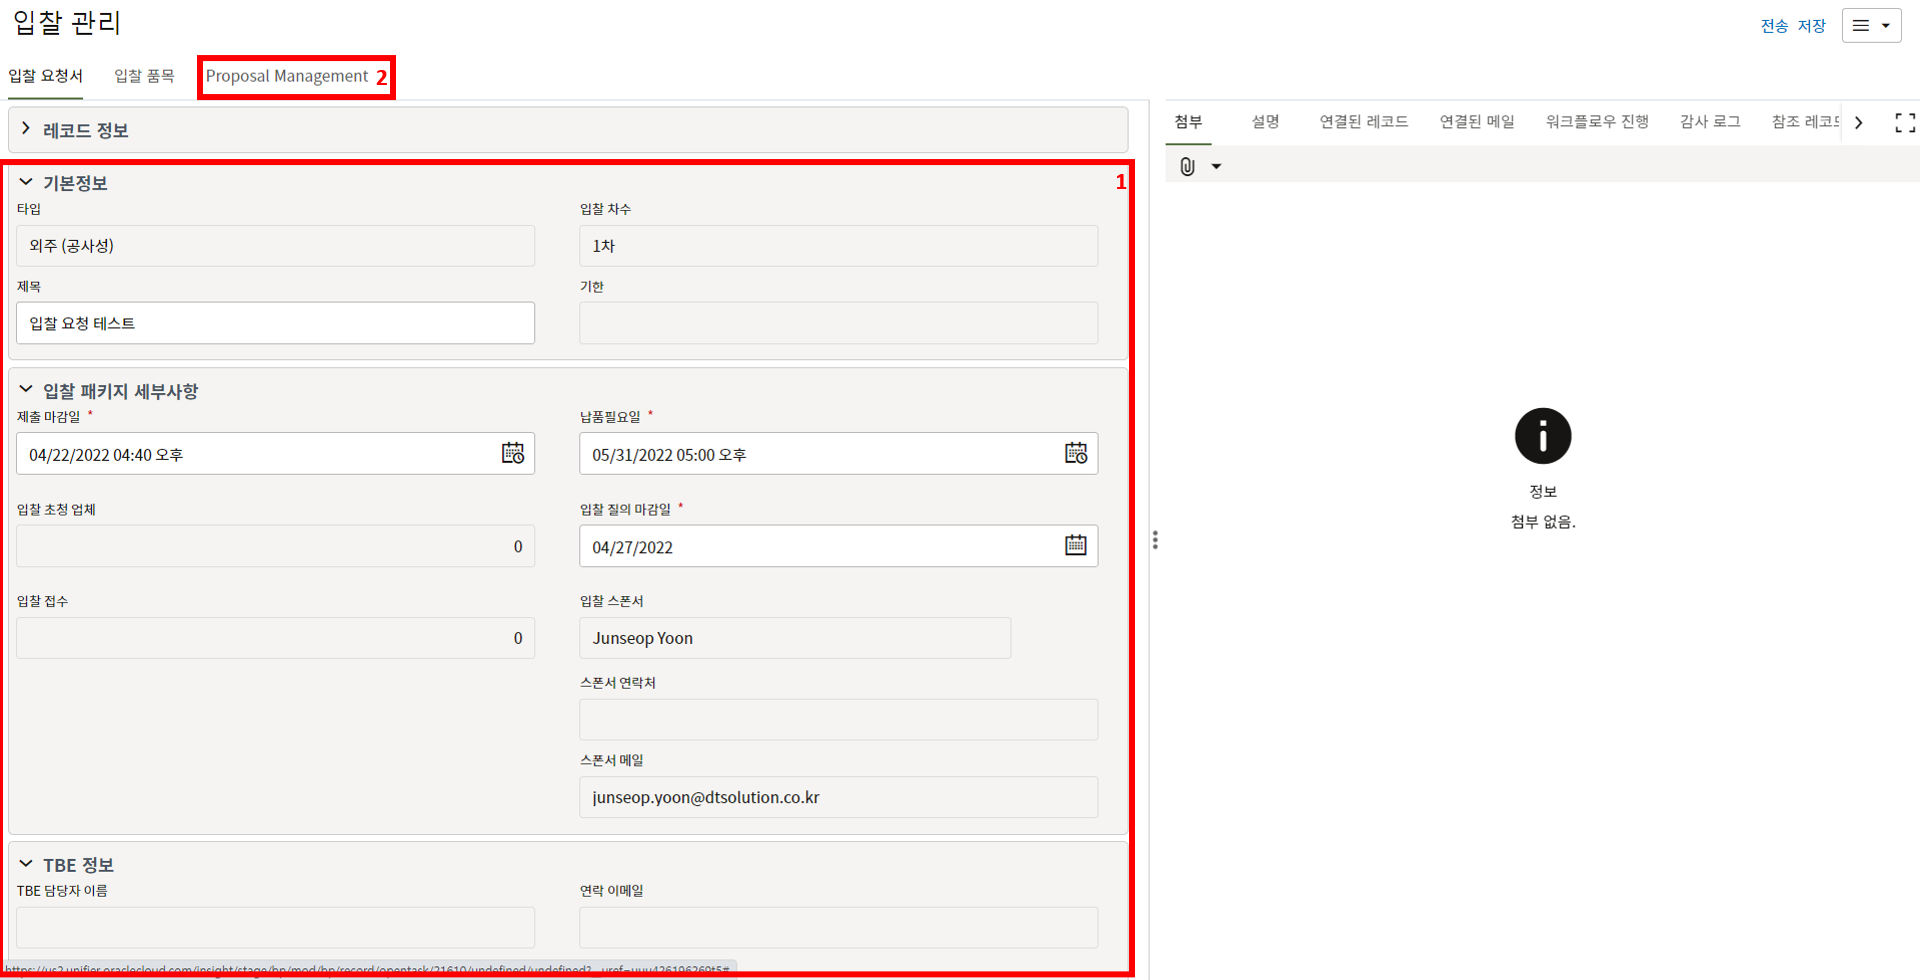Open calendar picker for 입찰 질의 마감일
This screenshot has height=980, width=1920.
click(1075, 546)
